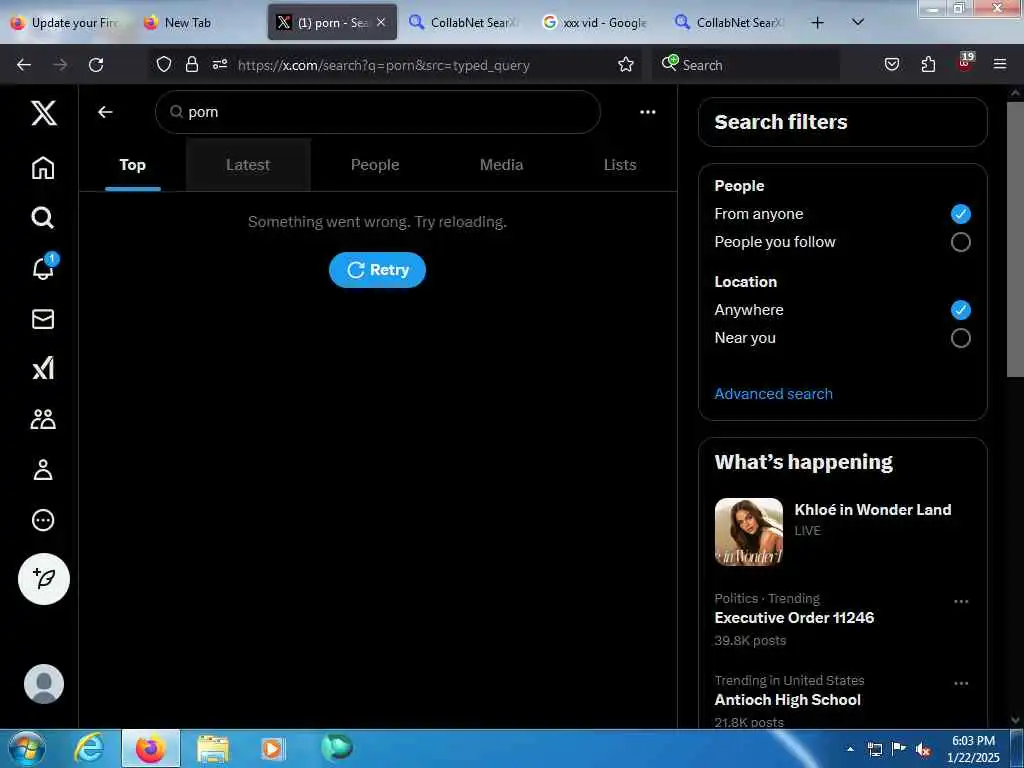The image size is (1024, 768).
Task: Click Firefox browser back button
Action: tap(24, 65)
